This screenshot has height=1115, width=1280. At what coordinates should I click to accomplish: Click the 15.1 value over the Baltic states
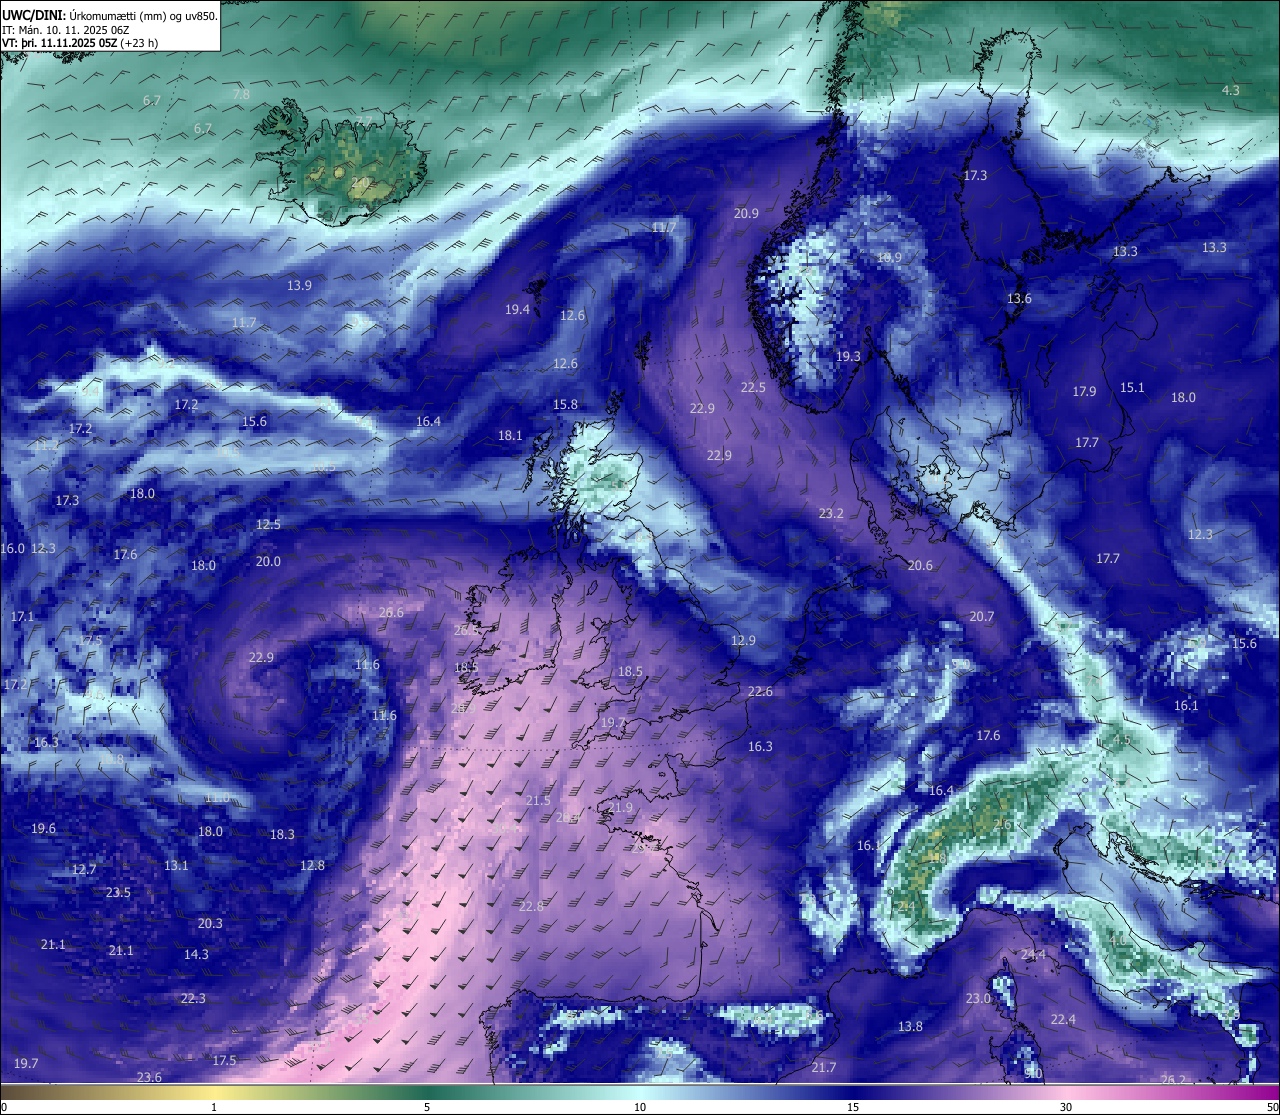1132,387
